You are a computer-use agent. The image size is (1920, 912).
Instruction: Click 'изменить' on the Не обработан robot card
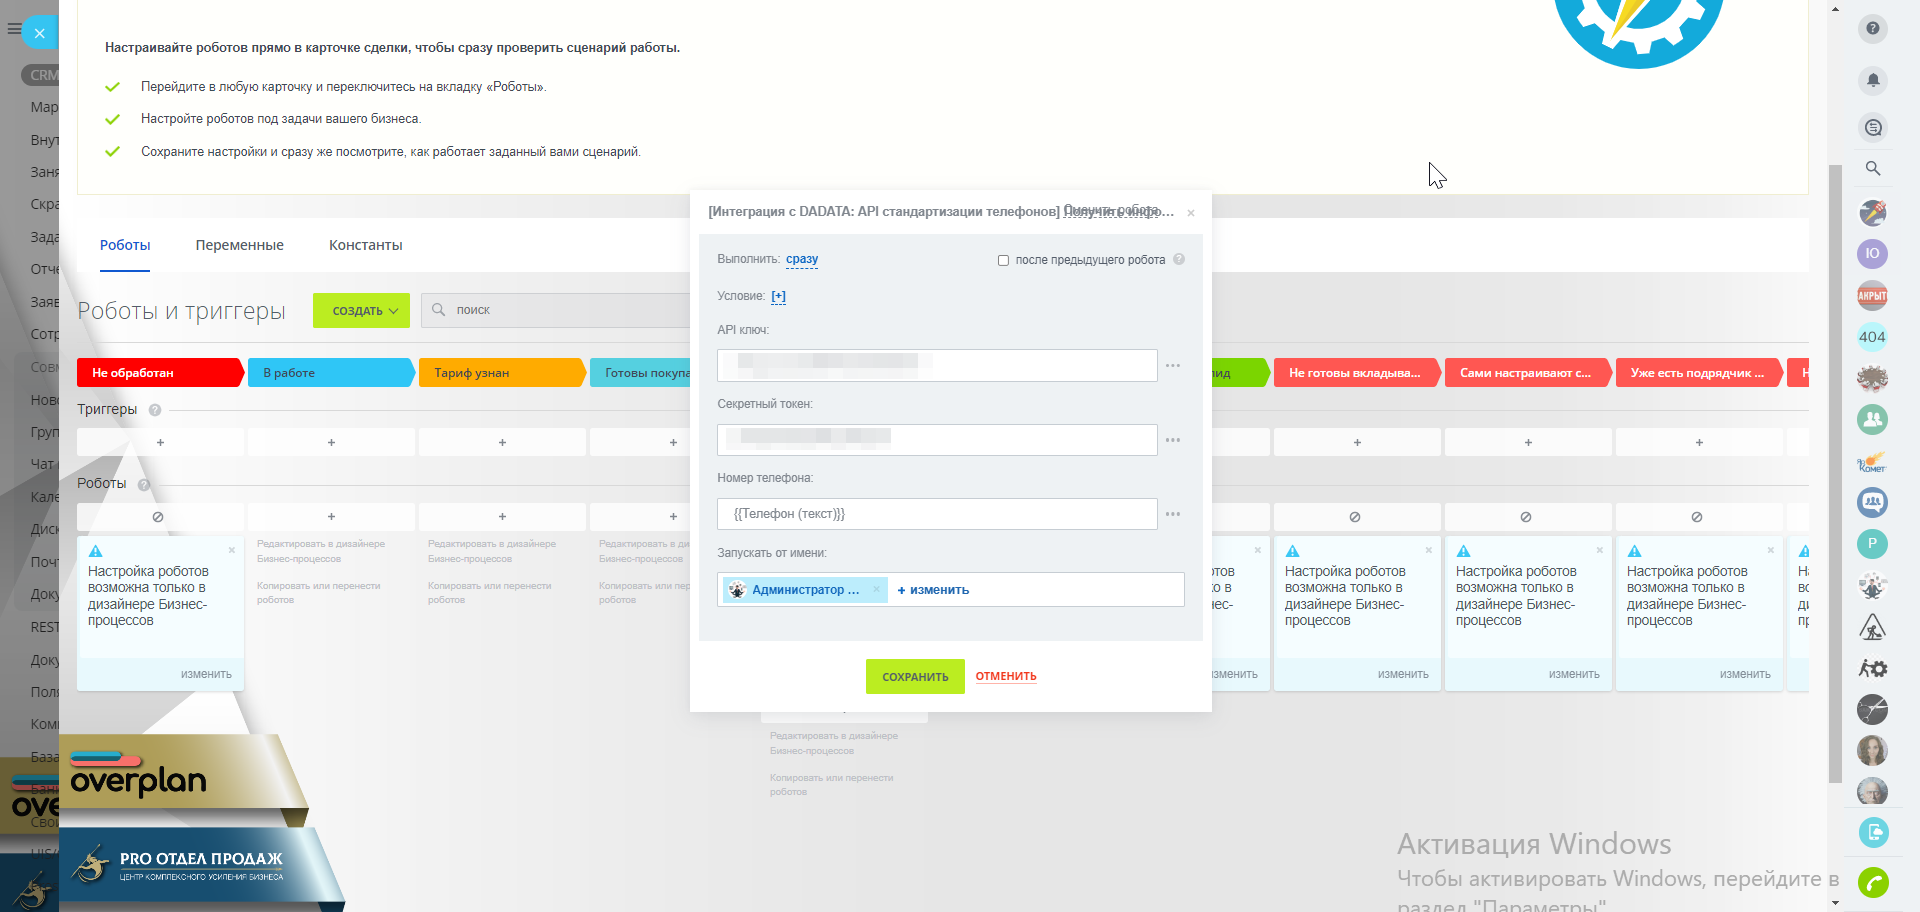pos(206,674)
